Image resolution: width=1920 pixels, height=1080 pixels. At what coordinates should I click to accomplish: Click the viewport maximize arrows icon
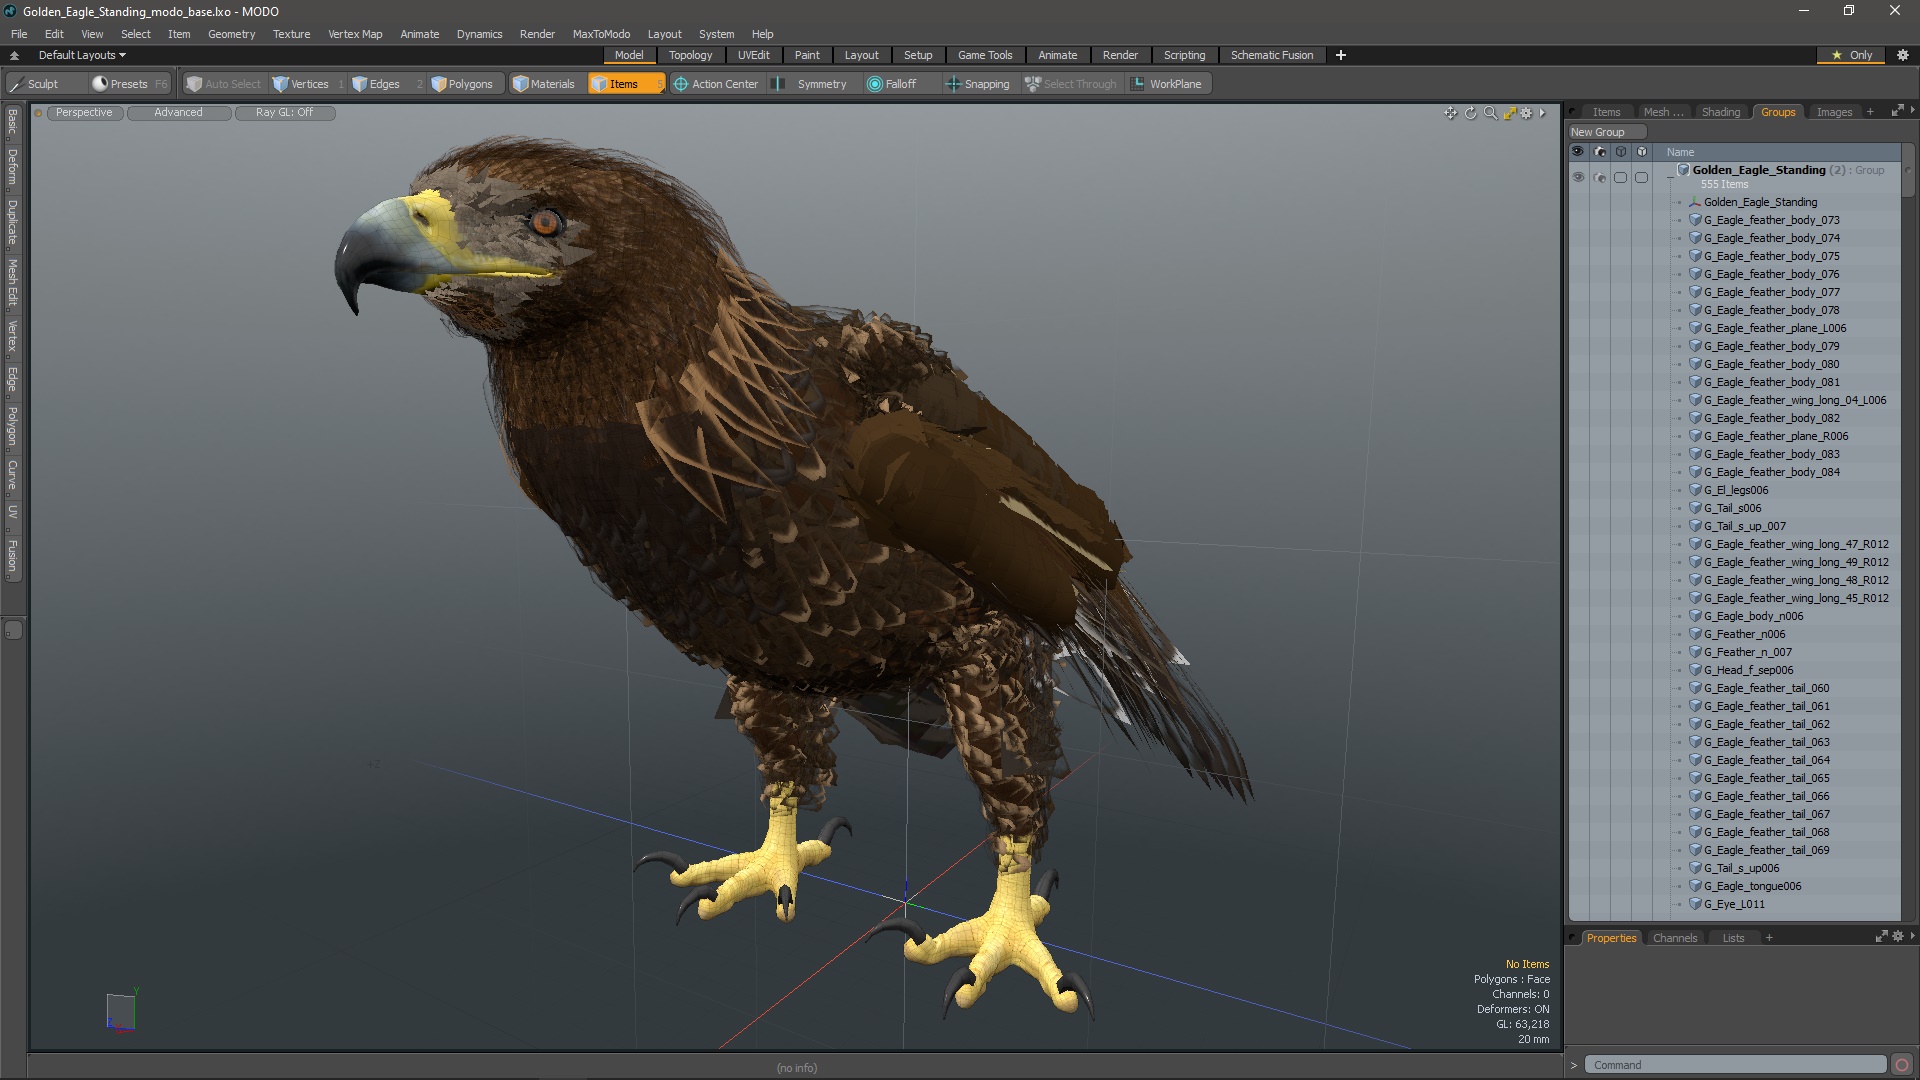point(1509,113)
